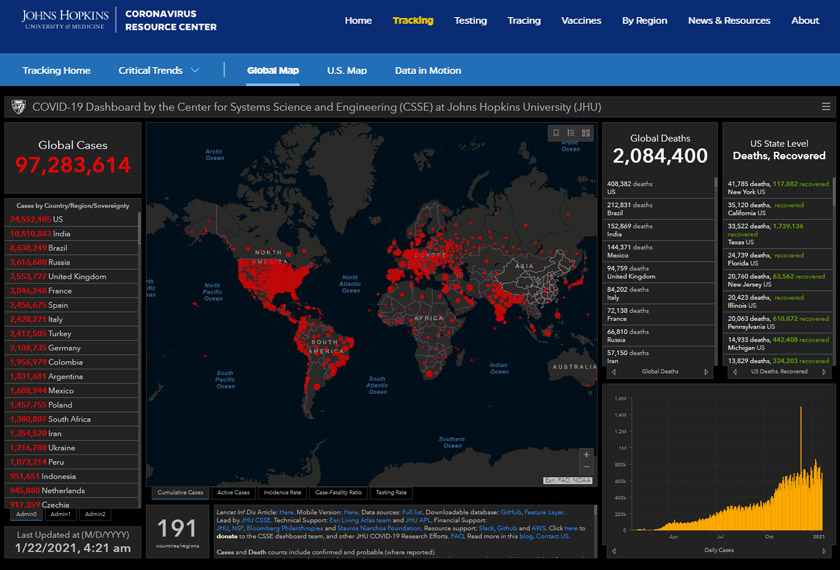Image resolution: width=840 pixels, height=570 pixels.
Task: Open Vaccines in the top navigation
Action: [581, 20]
